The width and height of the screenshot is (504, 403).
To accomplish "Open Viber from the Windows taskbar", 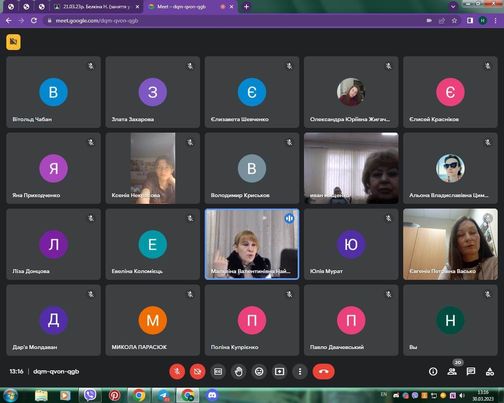I will [x=90, y=395].
